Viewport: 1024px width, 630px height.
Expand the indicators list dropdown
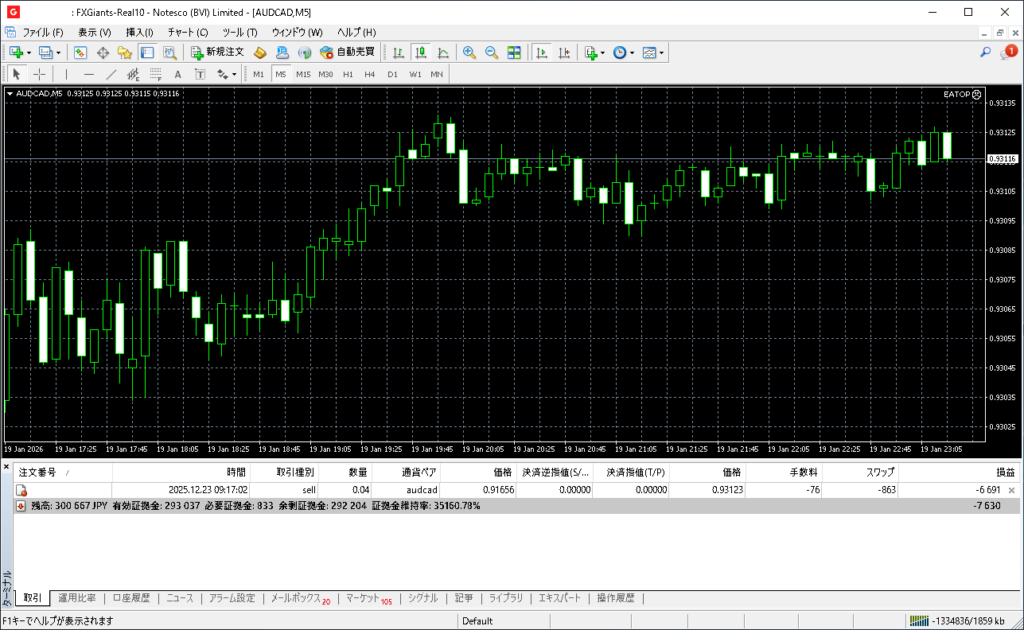(x=603, y=52)
